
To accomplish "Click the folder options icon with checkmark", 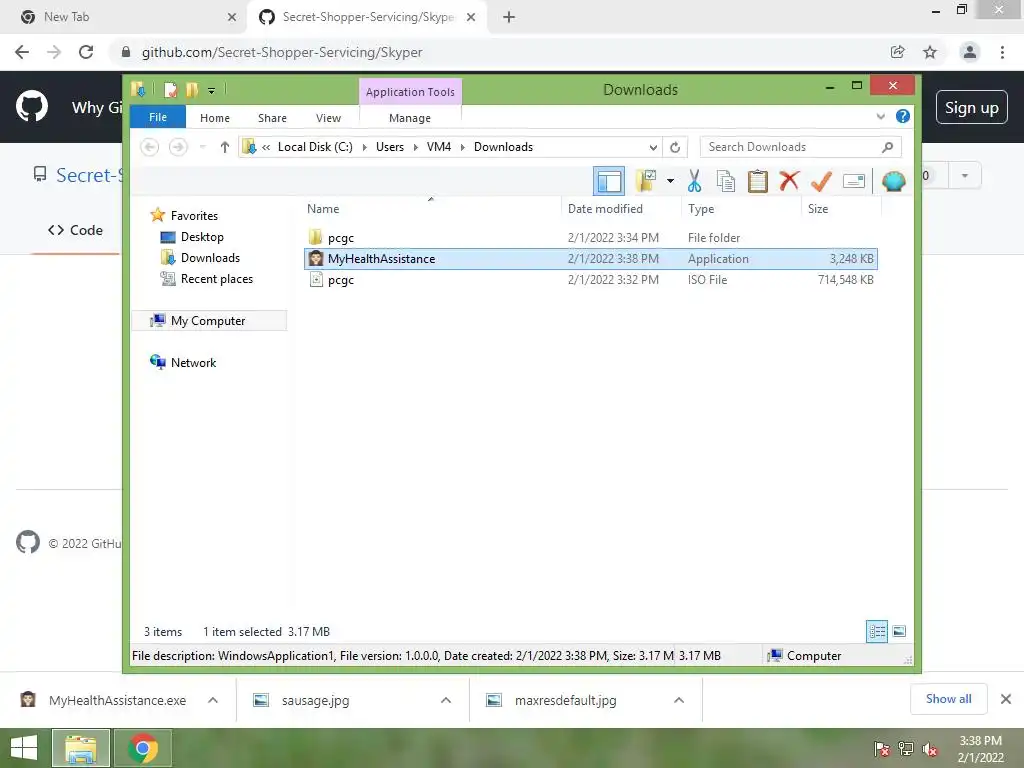I will click(x=646, y=181).
